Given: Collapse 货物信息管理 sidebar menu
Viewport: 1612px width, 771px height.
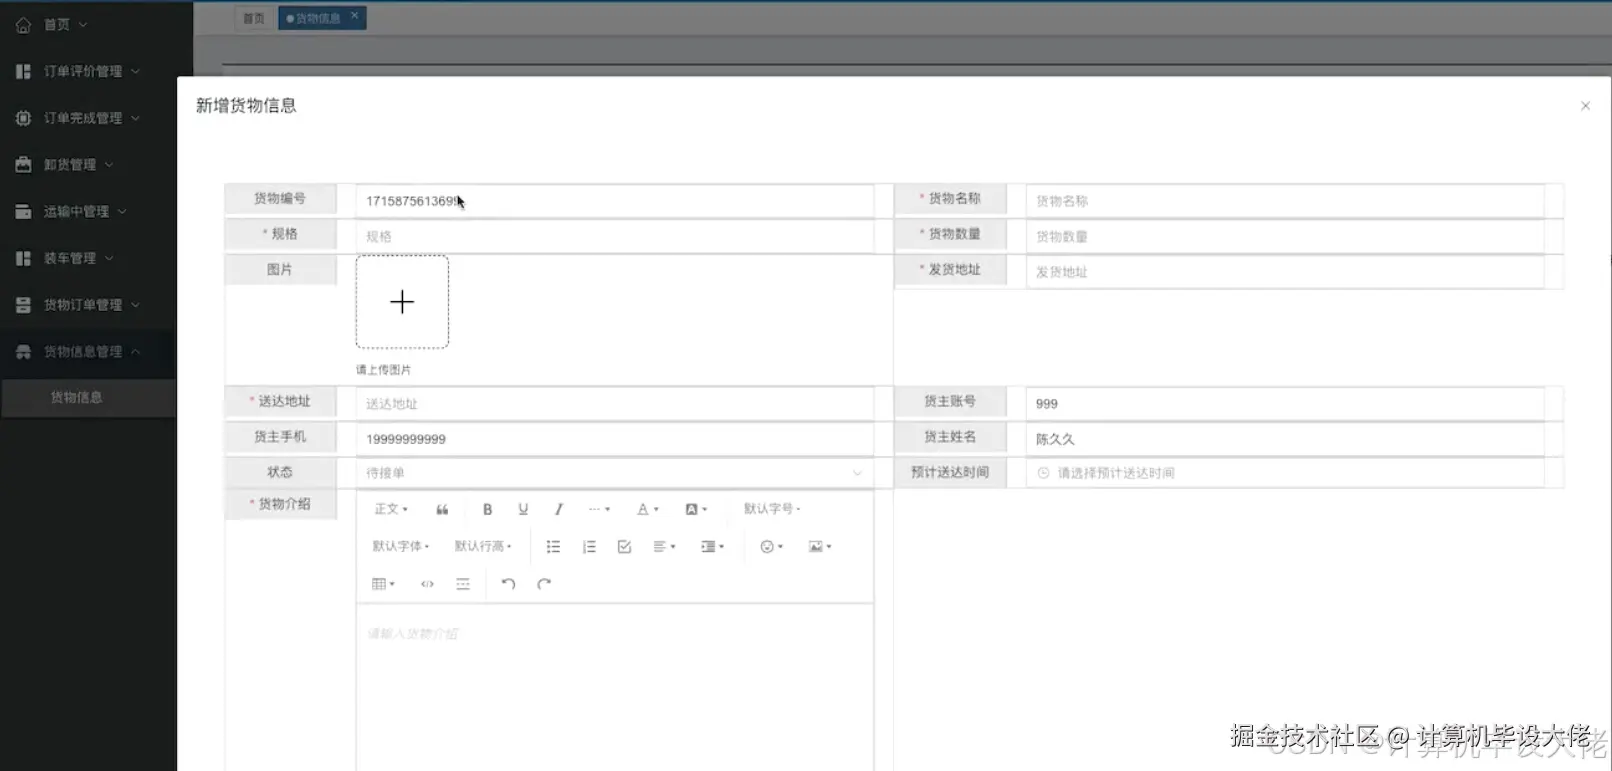Looking at the screenshot, I should pos(88,351).
